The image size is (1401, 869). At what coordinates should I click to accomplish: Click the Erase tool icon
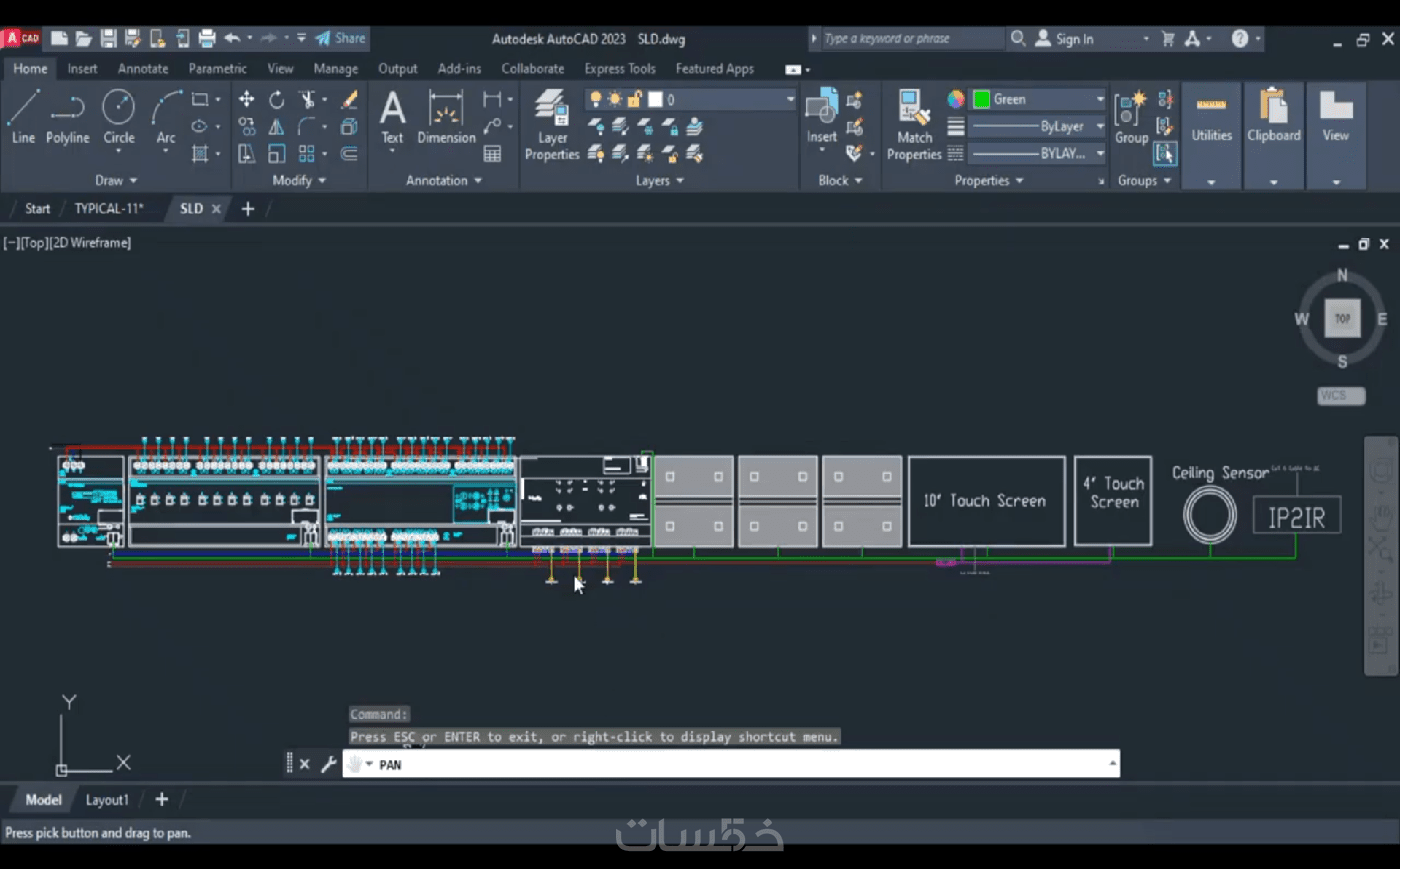(349, 99)
